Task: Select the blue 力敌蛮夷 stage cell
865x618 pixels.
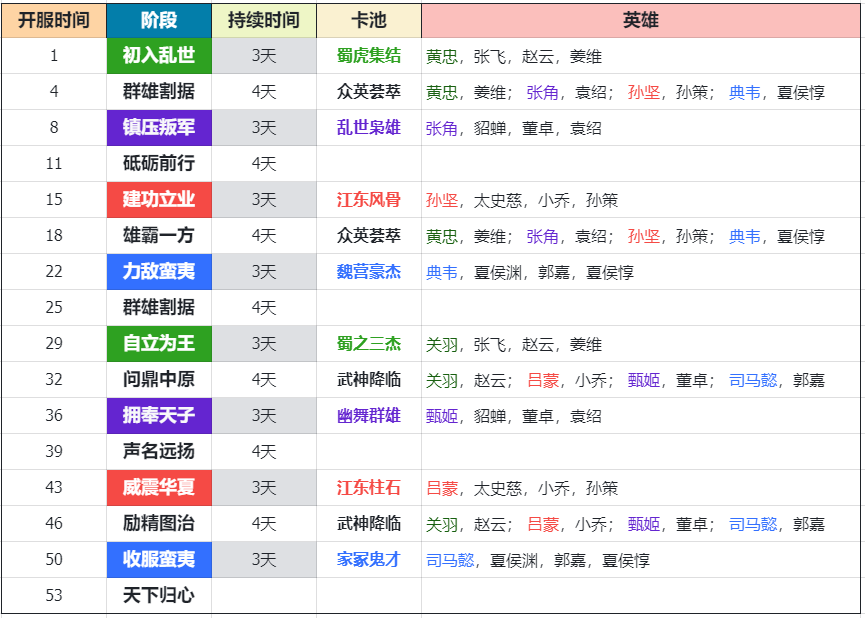Action: pos(159,271)
